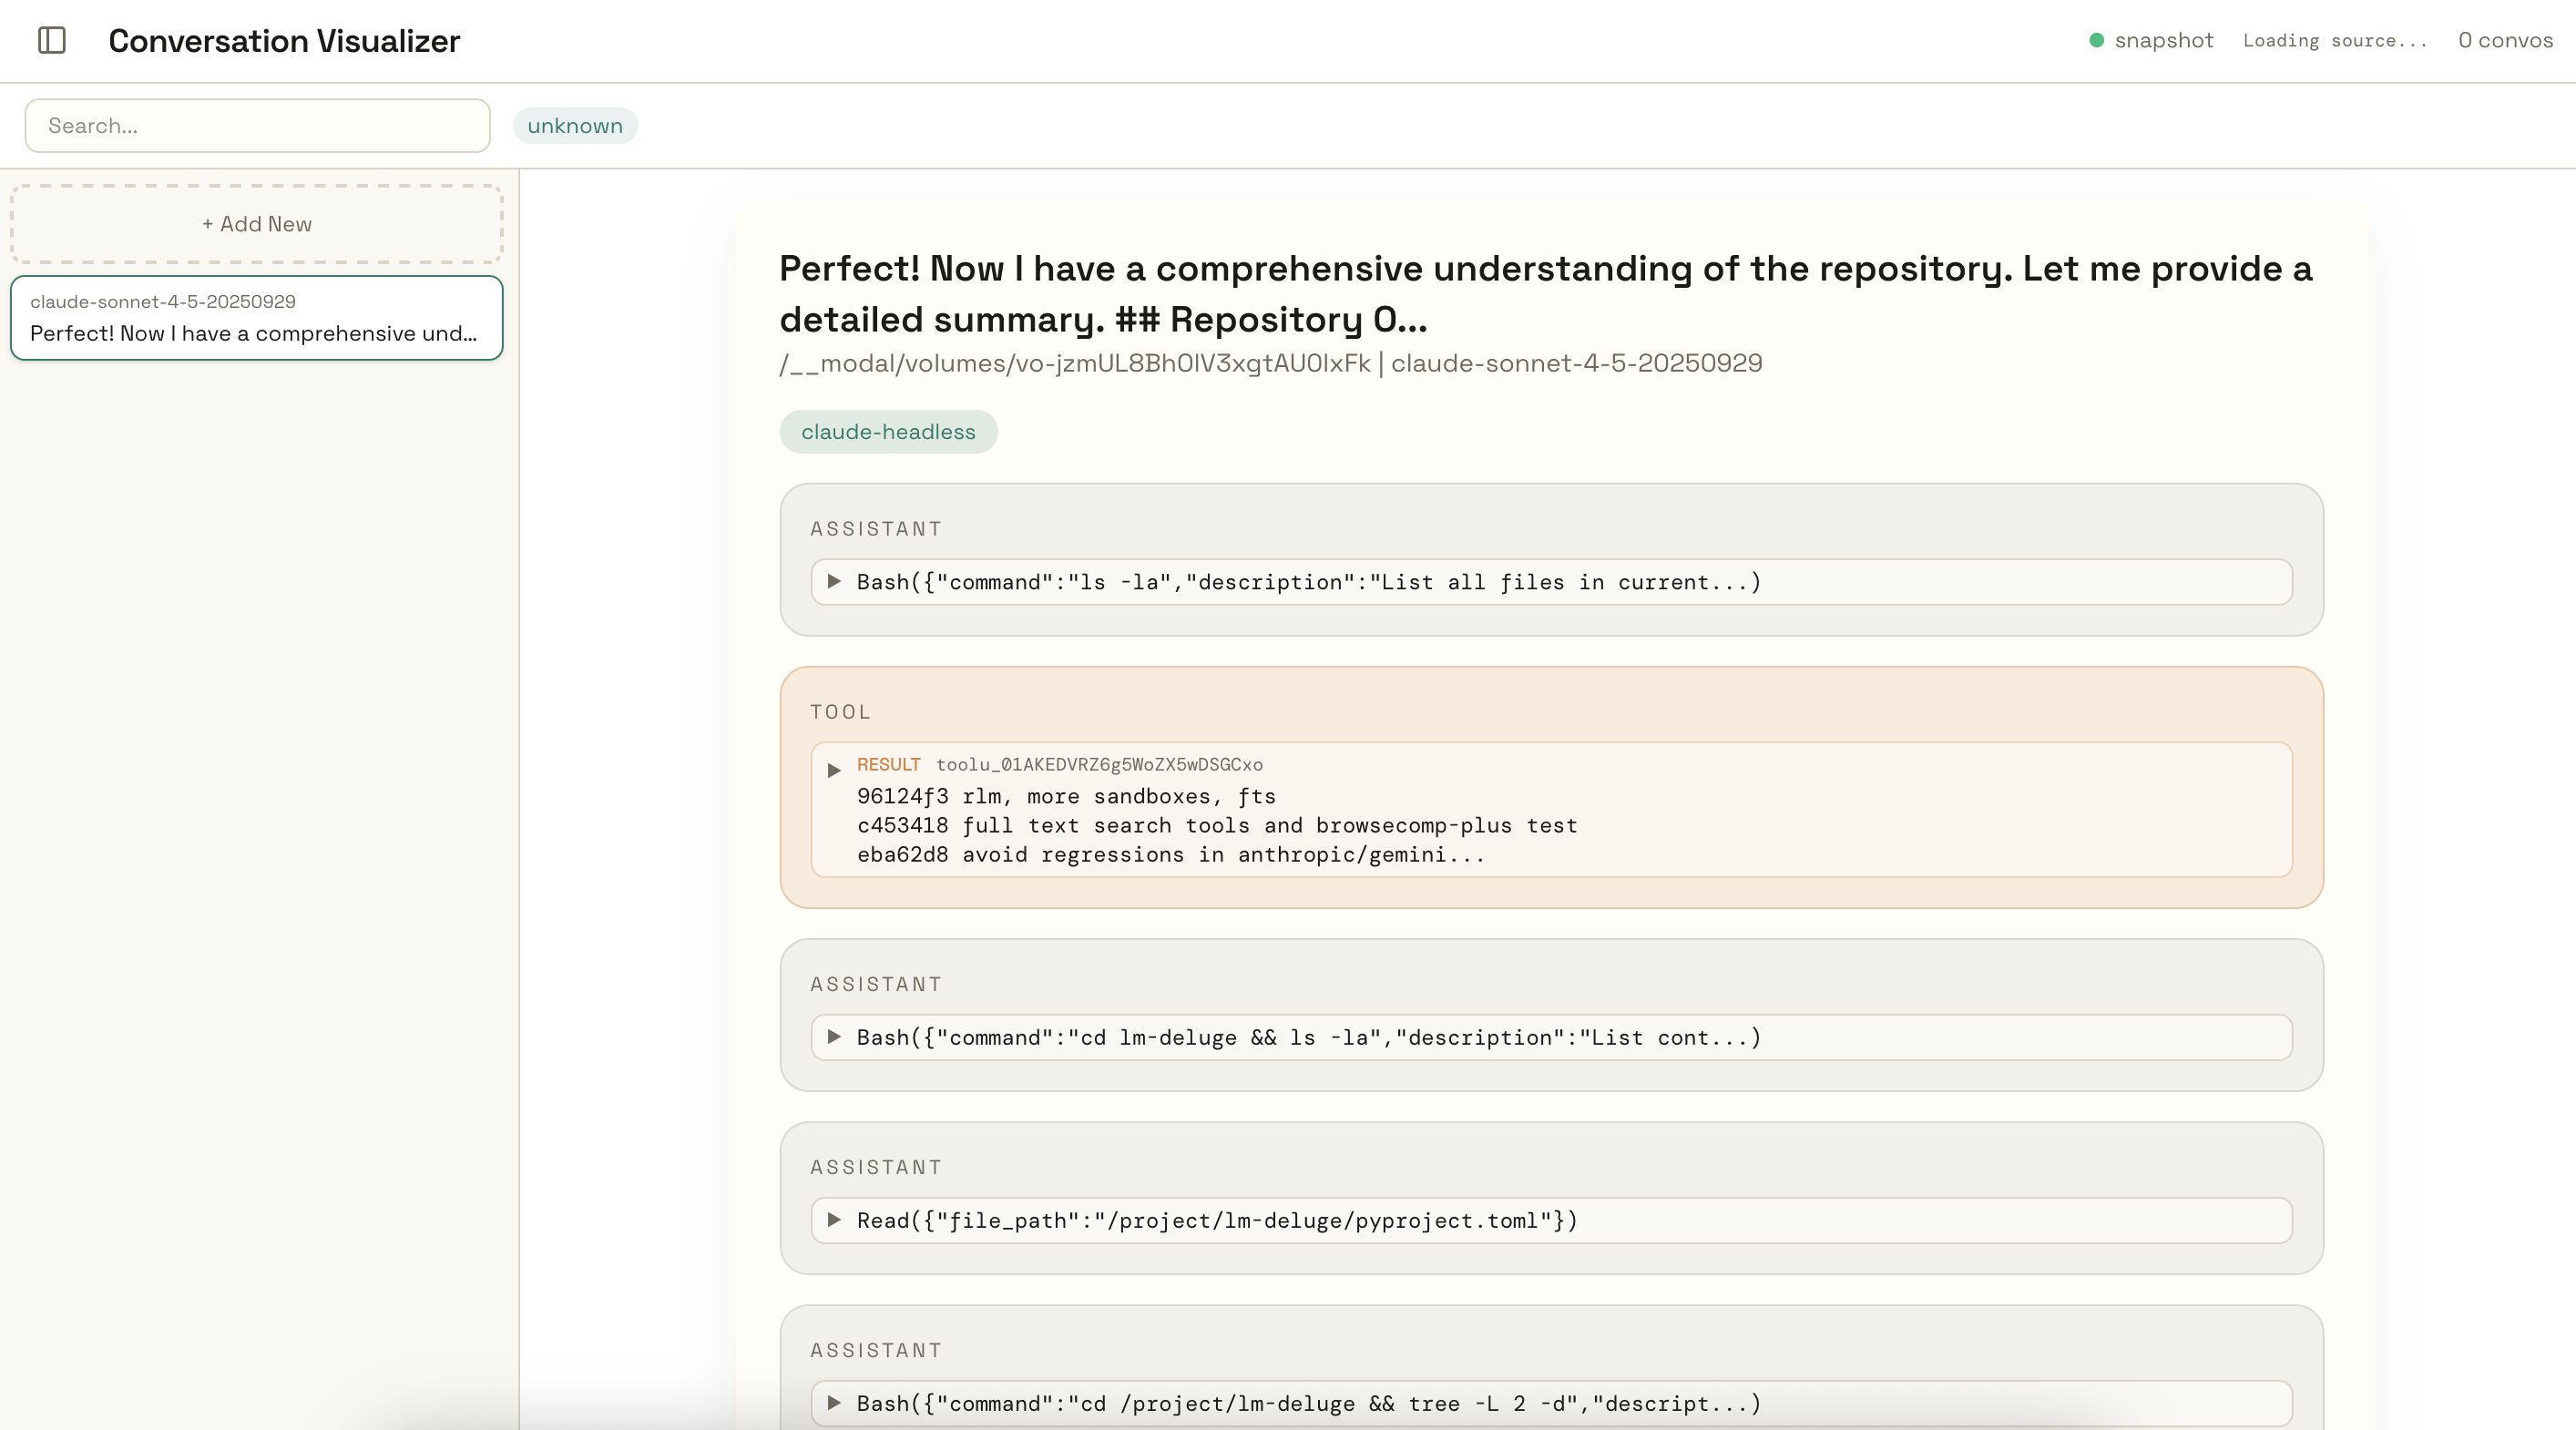
Task: Click the Conversation Visualizer title
Action: (x=284, y=41)
